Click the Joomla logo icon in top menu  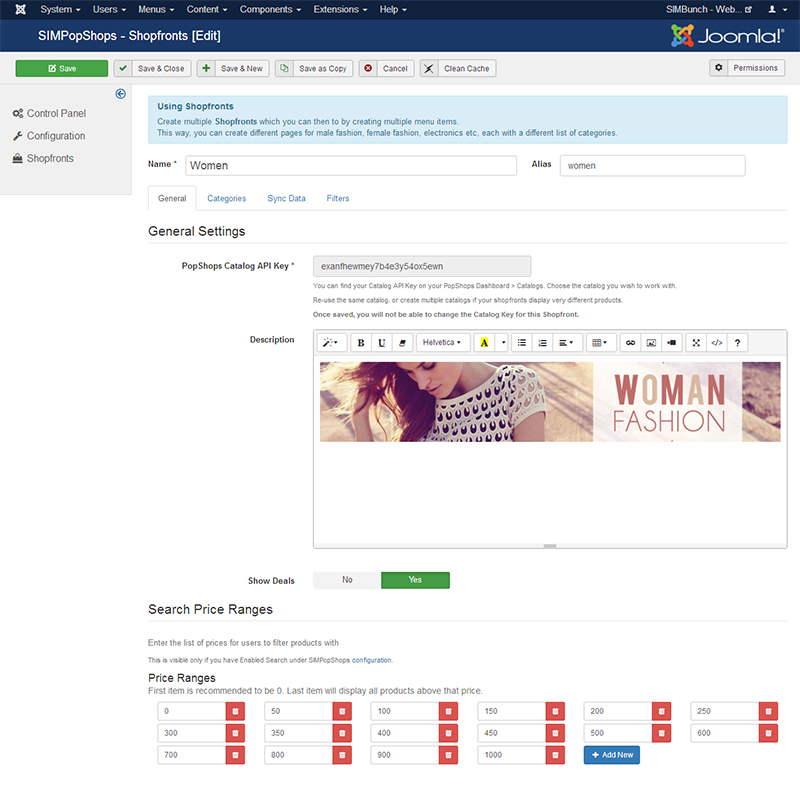[20, 9]
